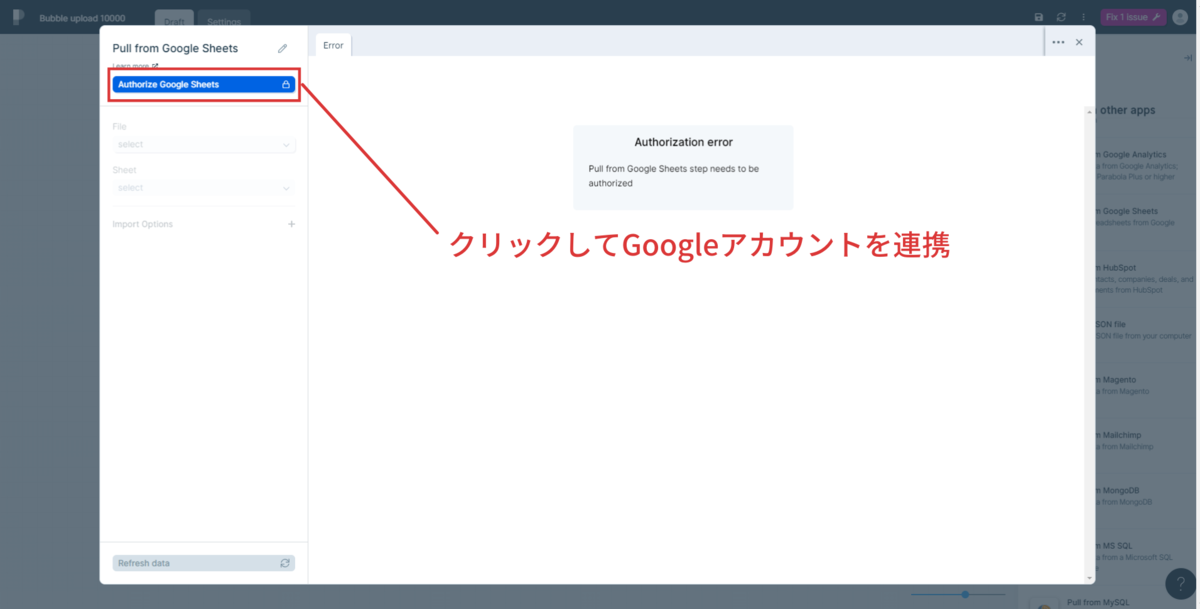Open the Learn more link
This screenshot has height=609, width=1200.
135,66
